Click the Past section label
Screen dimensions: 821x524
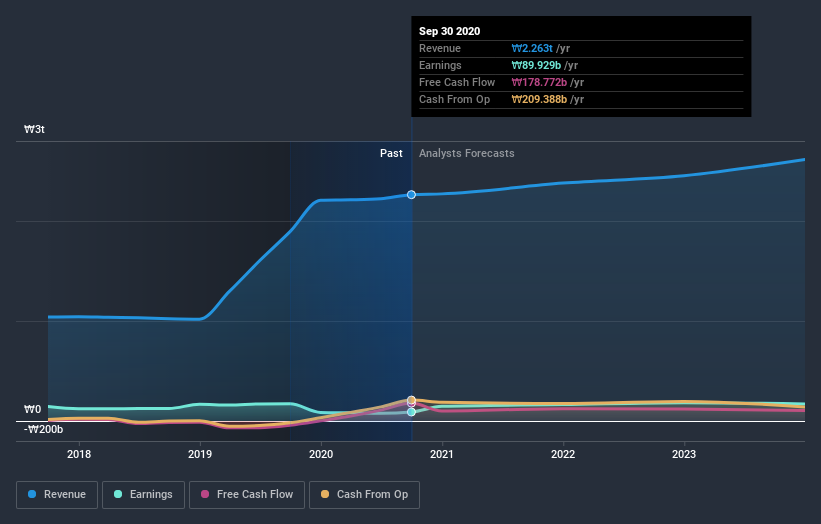[391, 153]
